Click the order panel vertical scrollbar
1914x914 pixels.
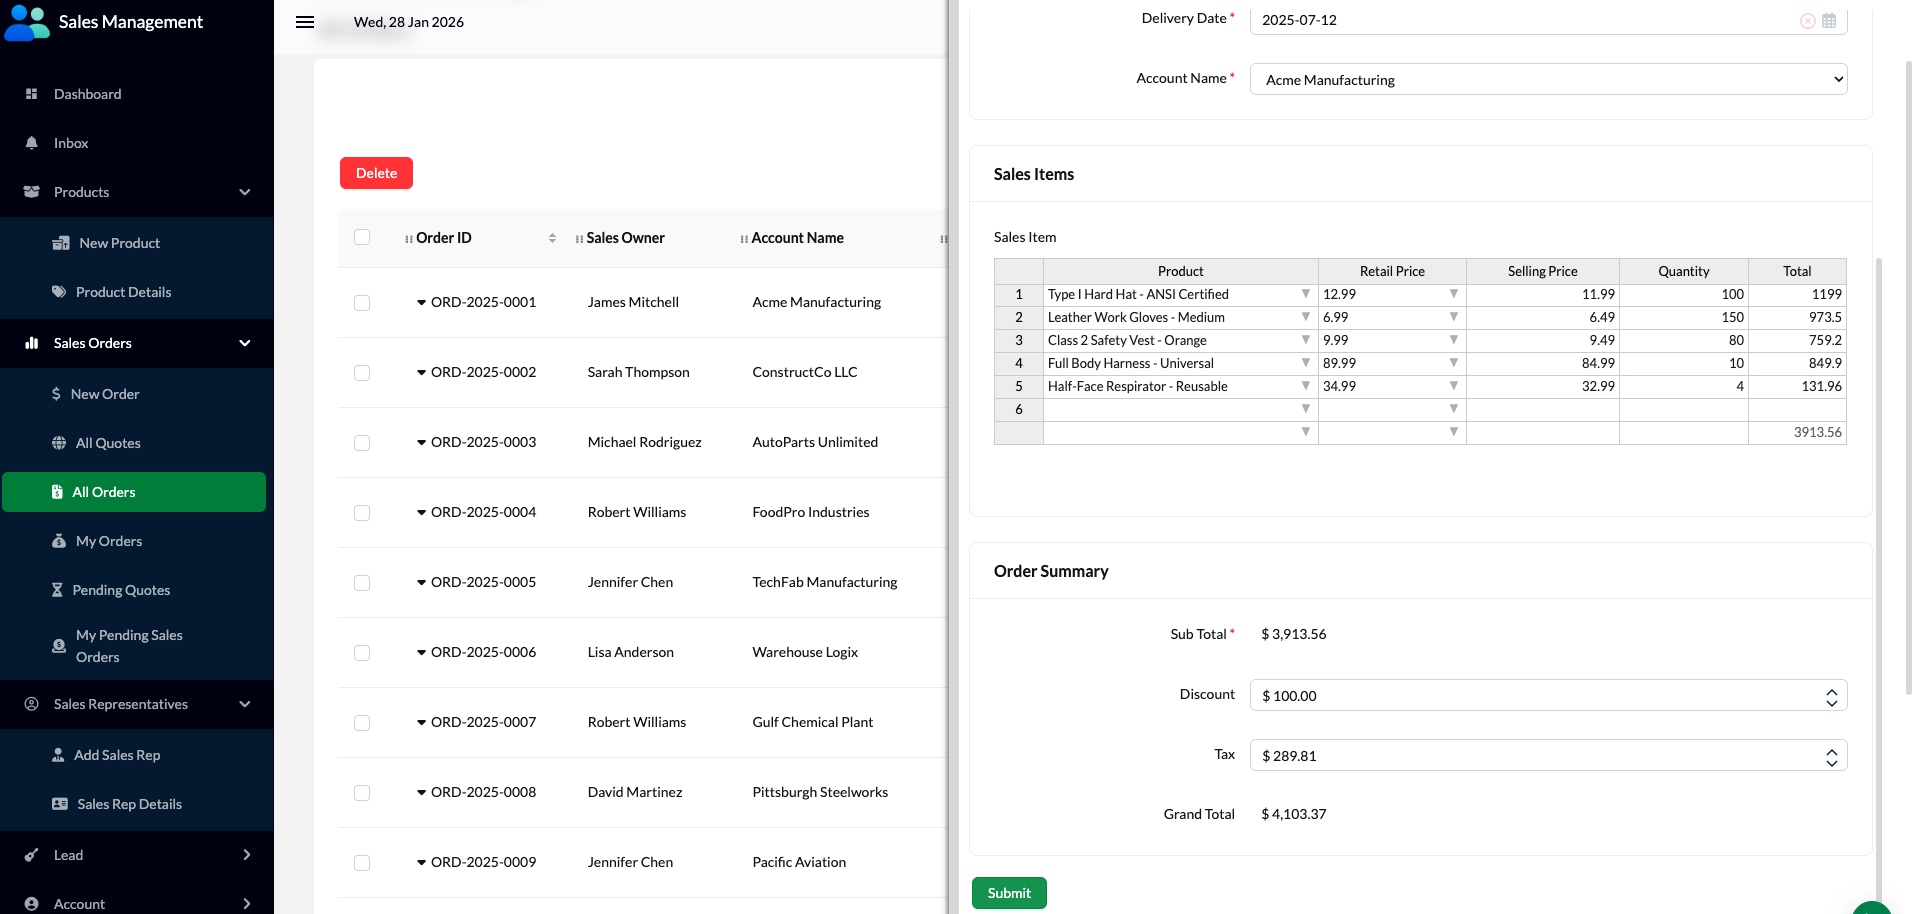(1908, 378)
